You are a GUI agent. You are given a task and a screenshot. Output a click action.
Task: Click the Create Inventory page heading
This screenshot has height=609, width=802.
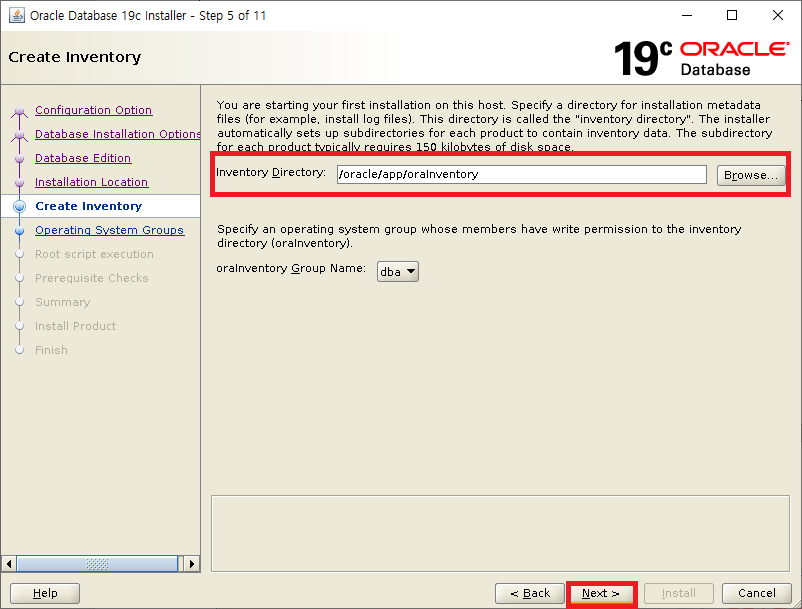click(x=75, y=57)
